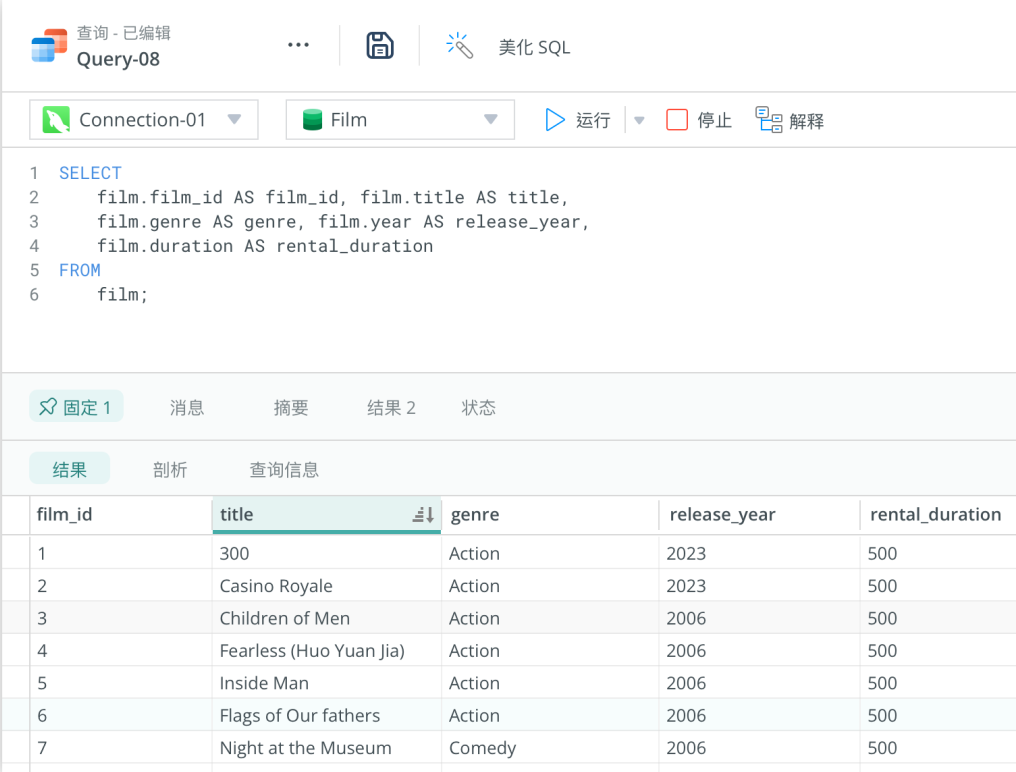Screen dimensions: 1016x772
Task: Click the 美化 SQL button label
Action: click(534, 47)
